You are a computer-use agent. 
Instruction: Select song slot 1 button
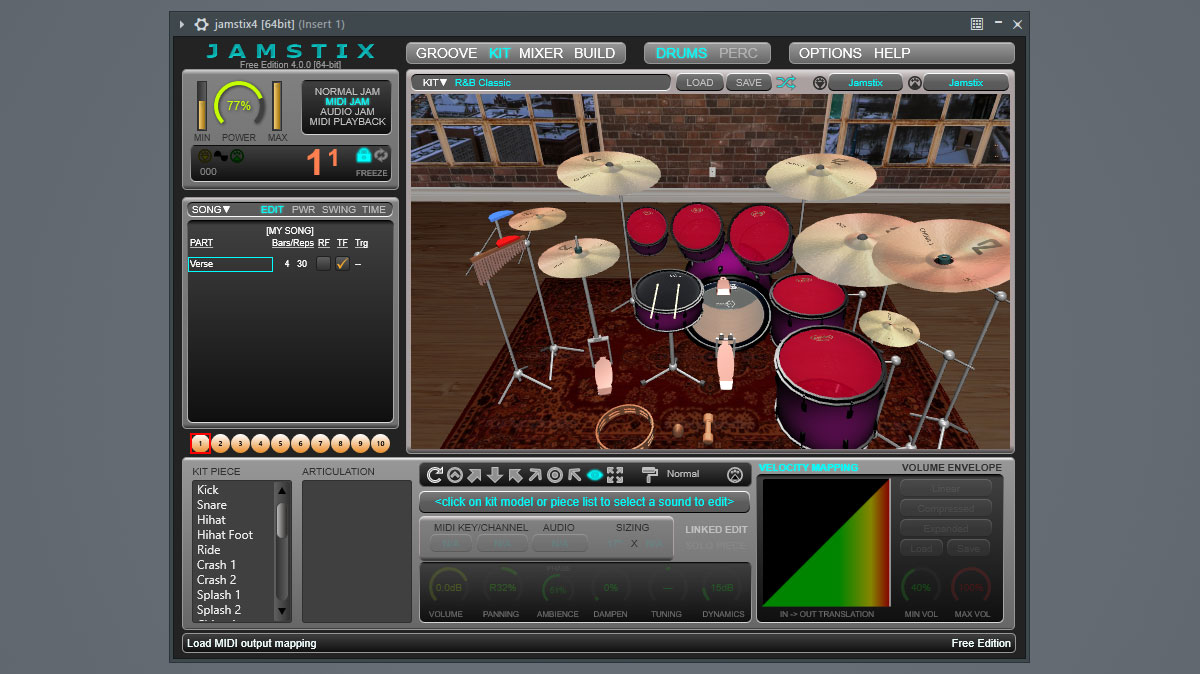pos(200,443)
